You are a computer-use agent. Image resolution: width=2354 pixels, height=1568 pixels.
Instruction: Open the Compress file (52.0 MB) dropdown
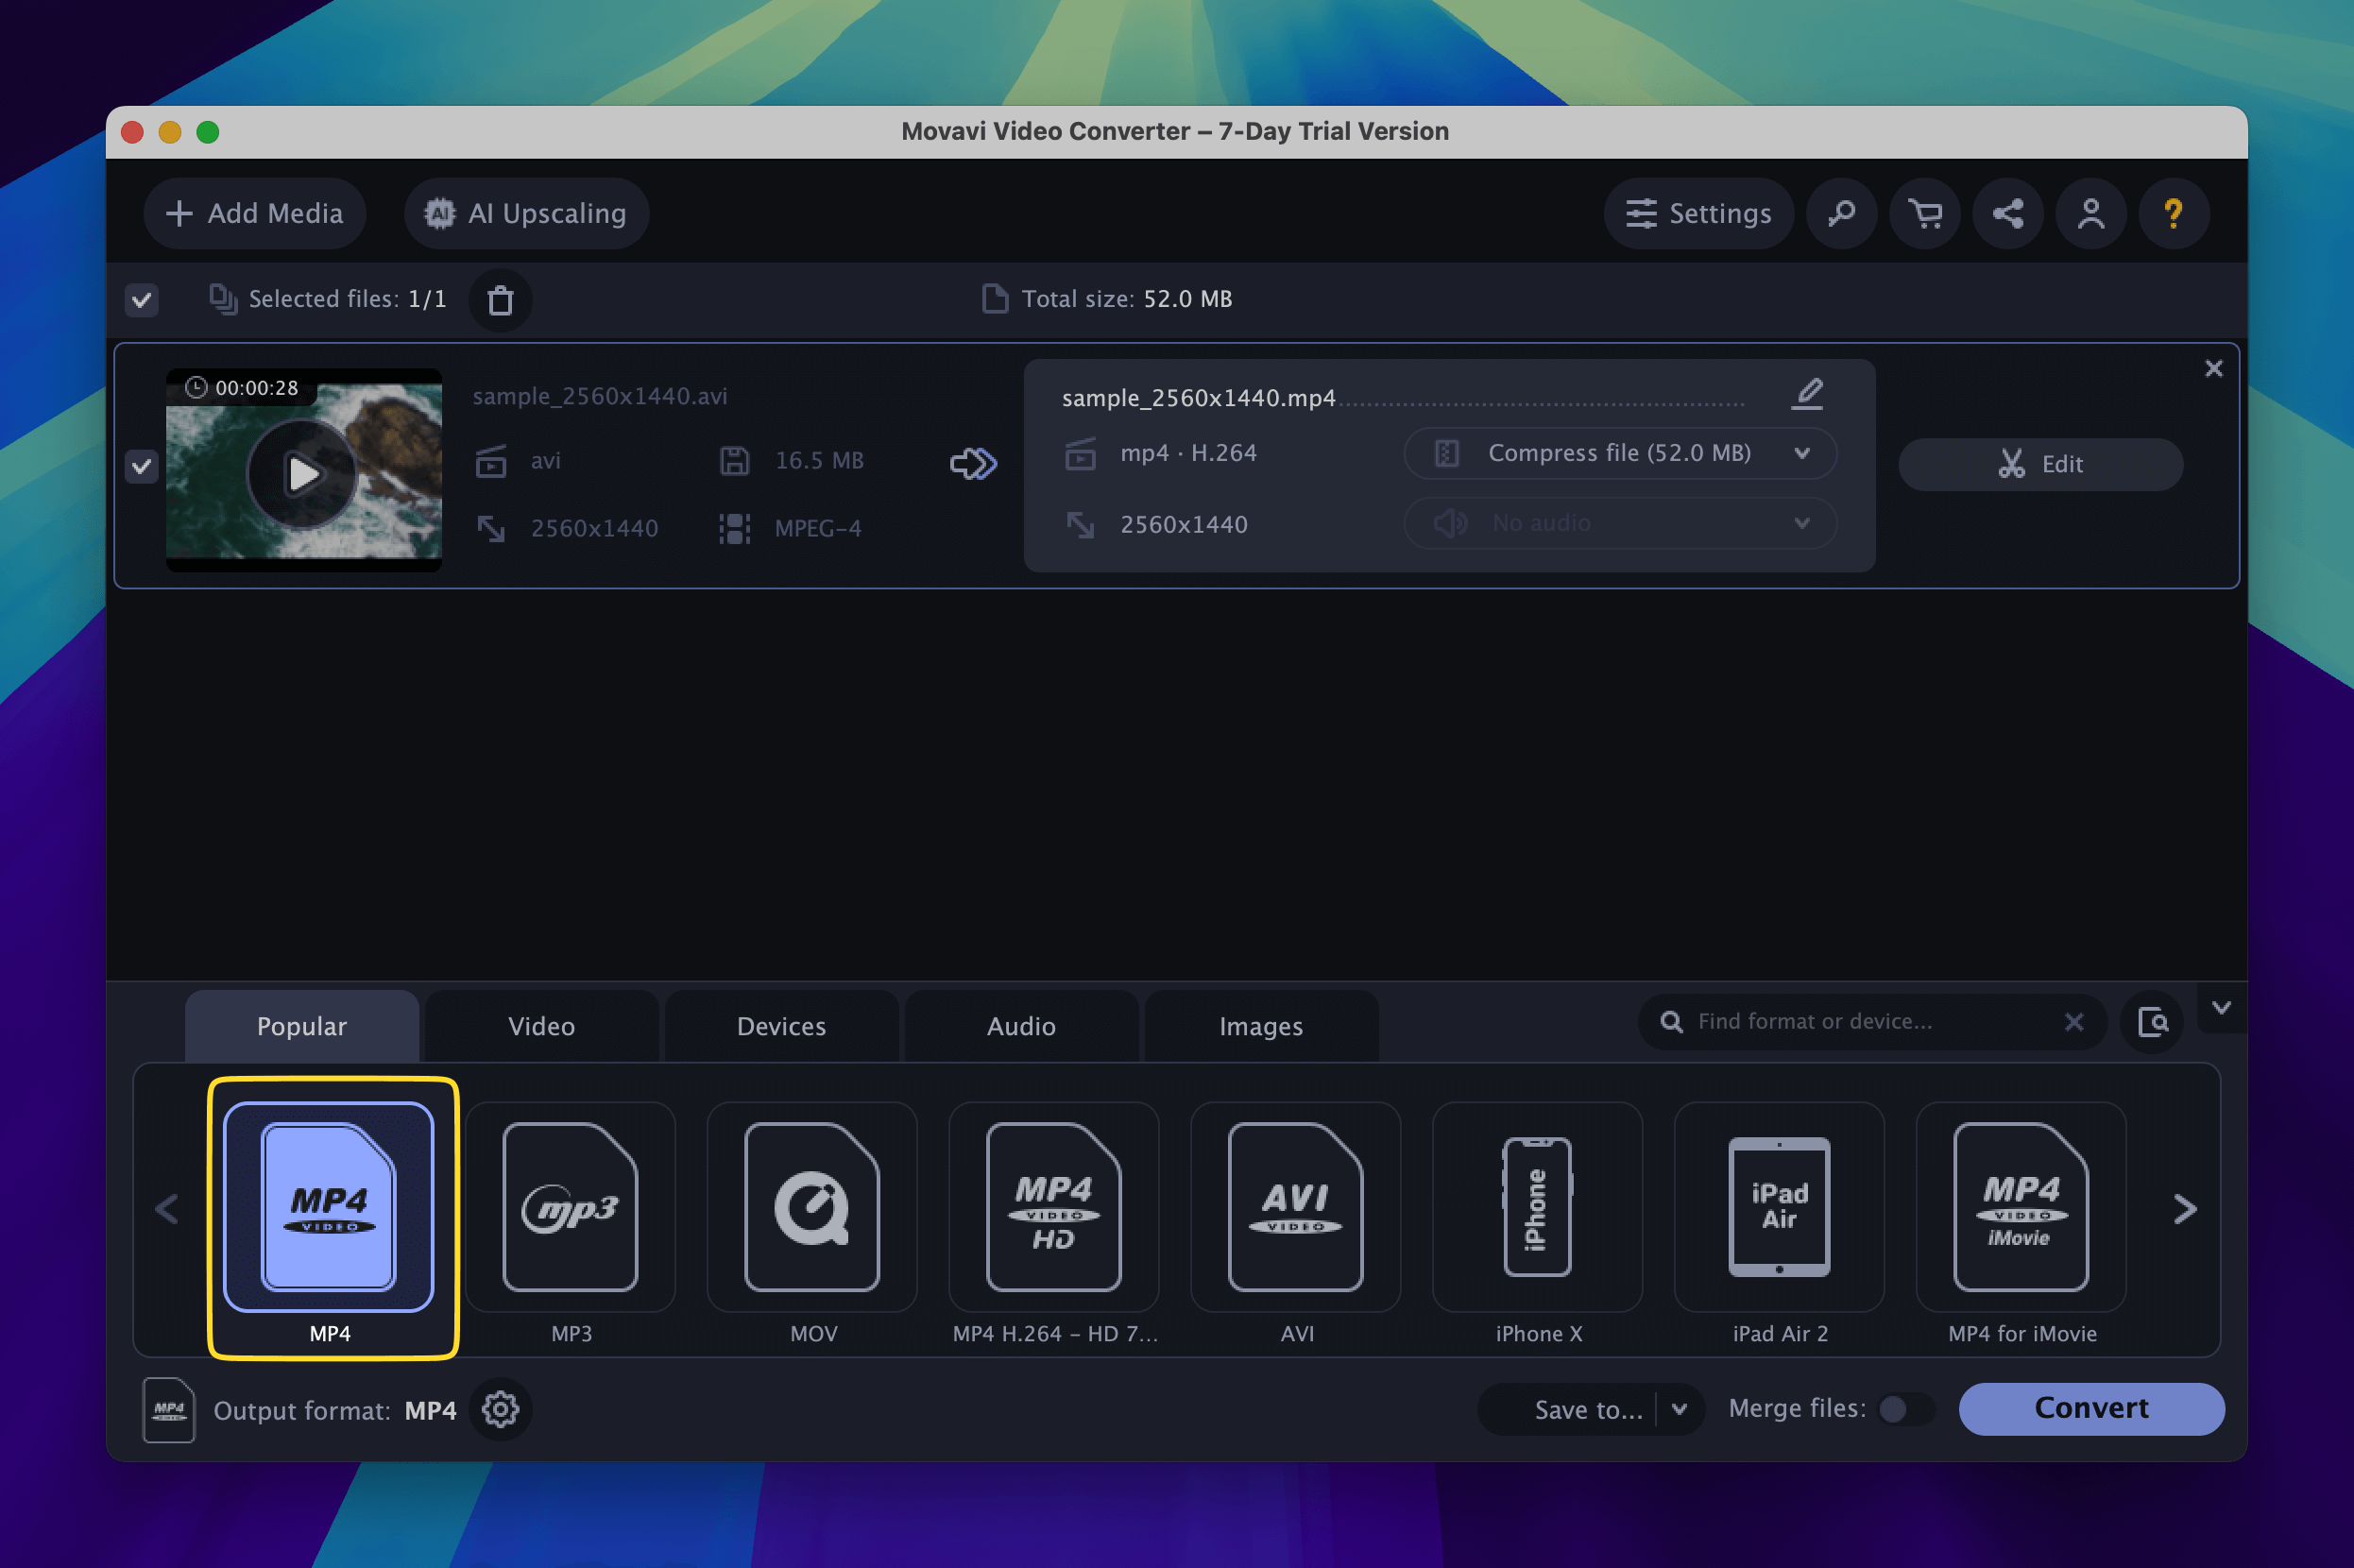1620,453
